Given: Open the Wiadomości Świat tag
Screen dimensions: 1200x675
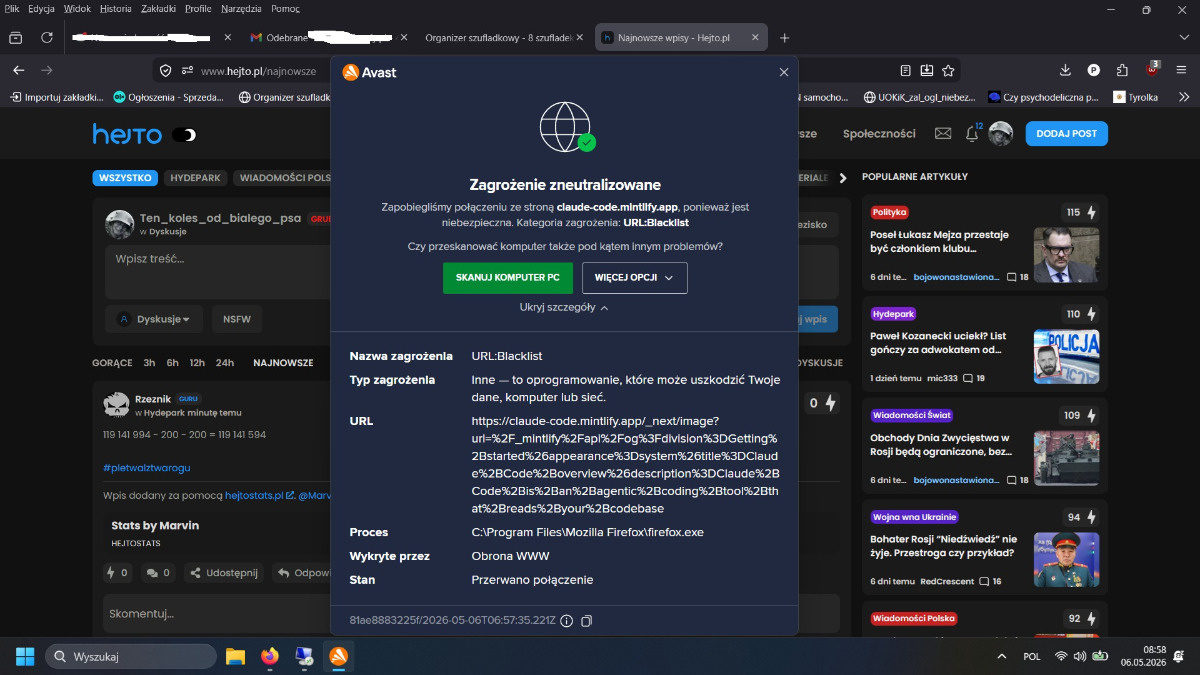Looking at the screenshot, I should tap(912, 415).
